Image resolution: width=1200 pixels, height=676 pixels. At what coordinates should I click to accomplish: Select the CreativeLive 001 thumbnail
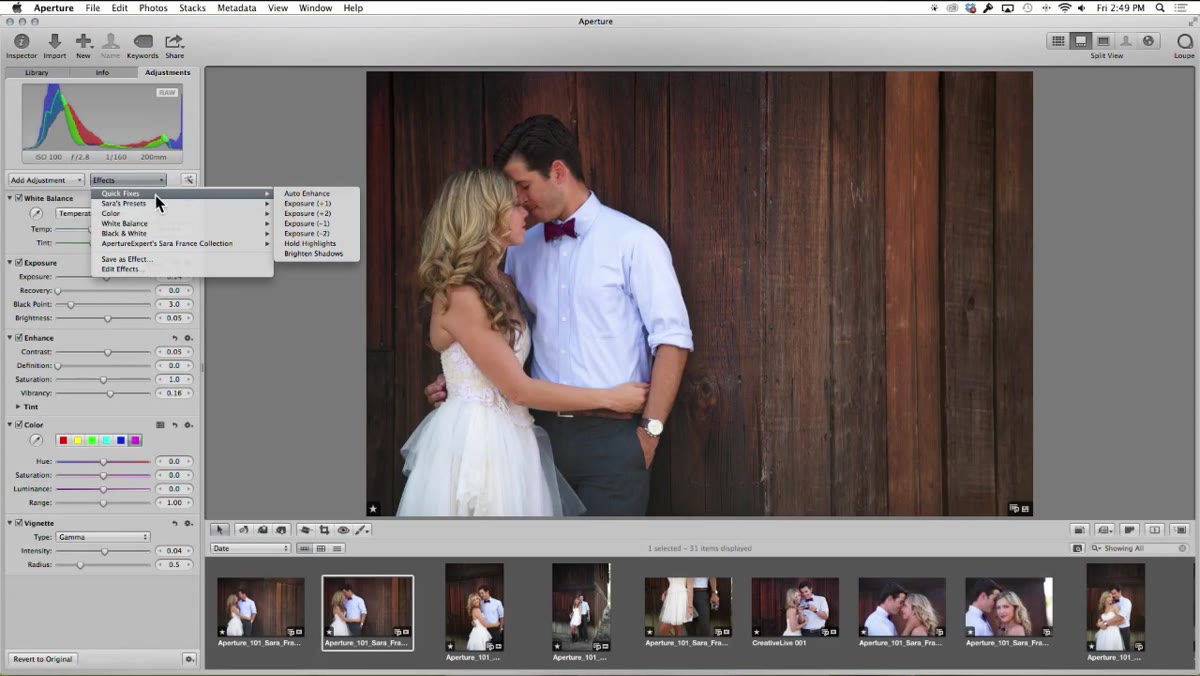point(795,608)
